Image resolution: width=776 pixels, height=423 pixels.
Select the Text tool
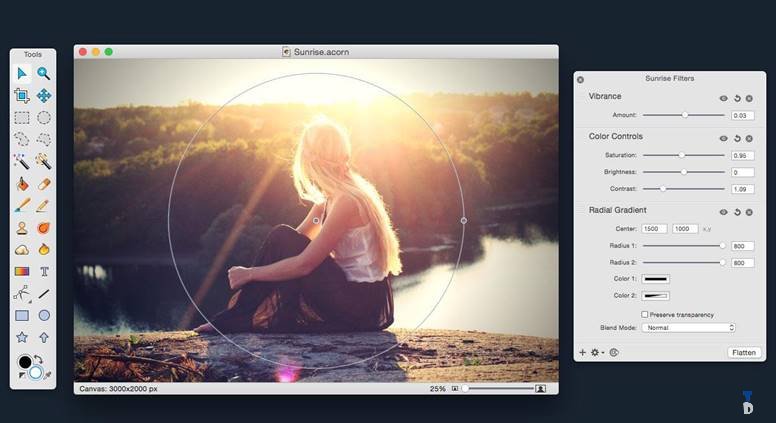(x=44, y=271)
